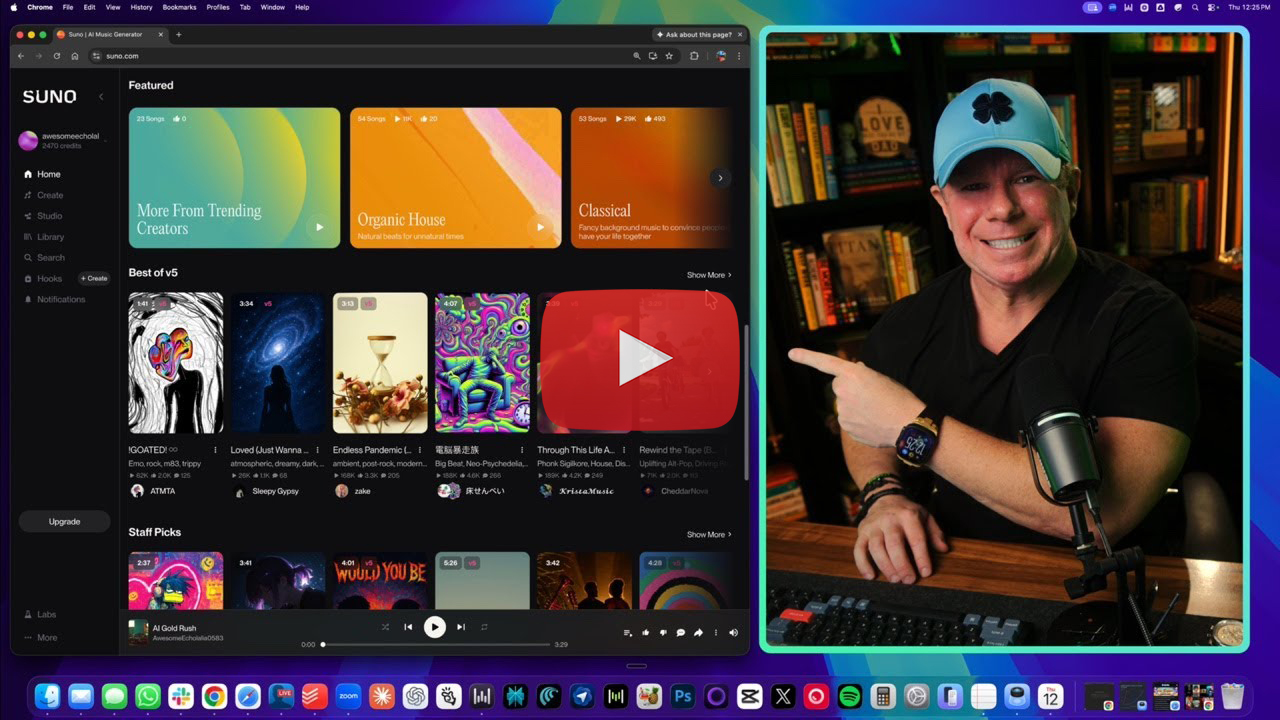Toggle shuffle in the player bar
This screenshot has width=1280, height=720.
385,627
